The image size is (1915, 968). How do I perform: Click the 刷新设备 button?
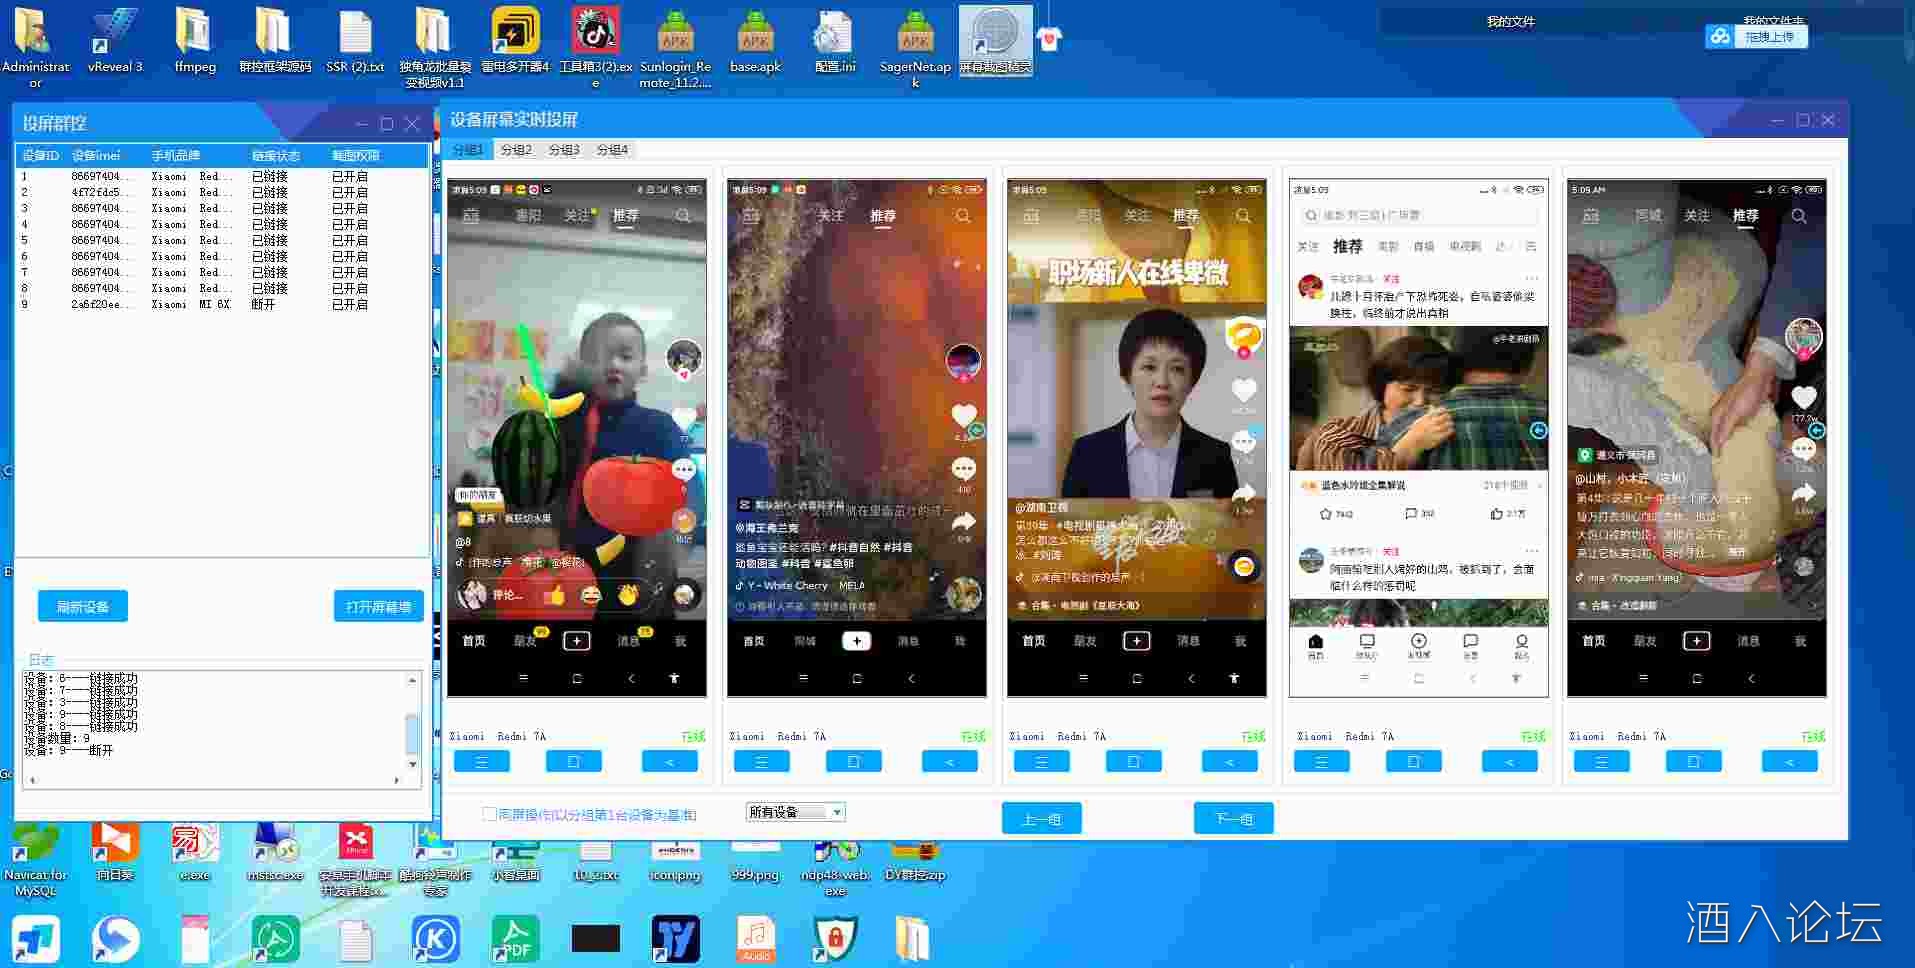(83, 606)
